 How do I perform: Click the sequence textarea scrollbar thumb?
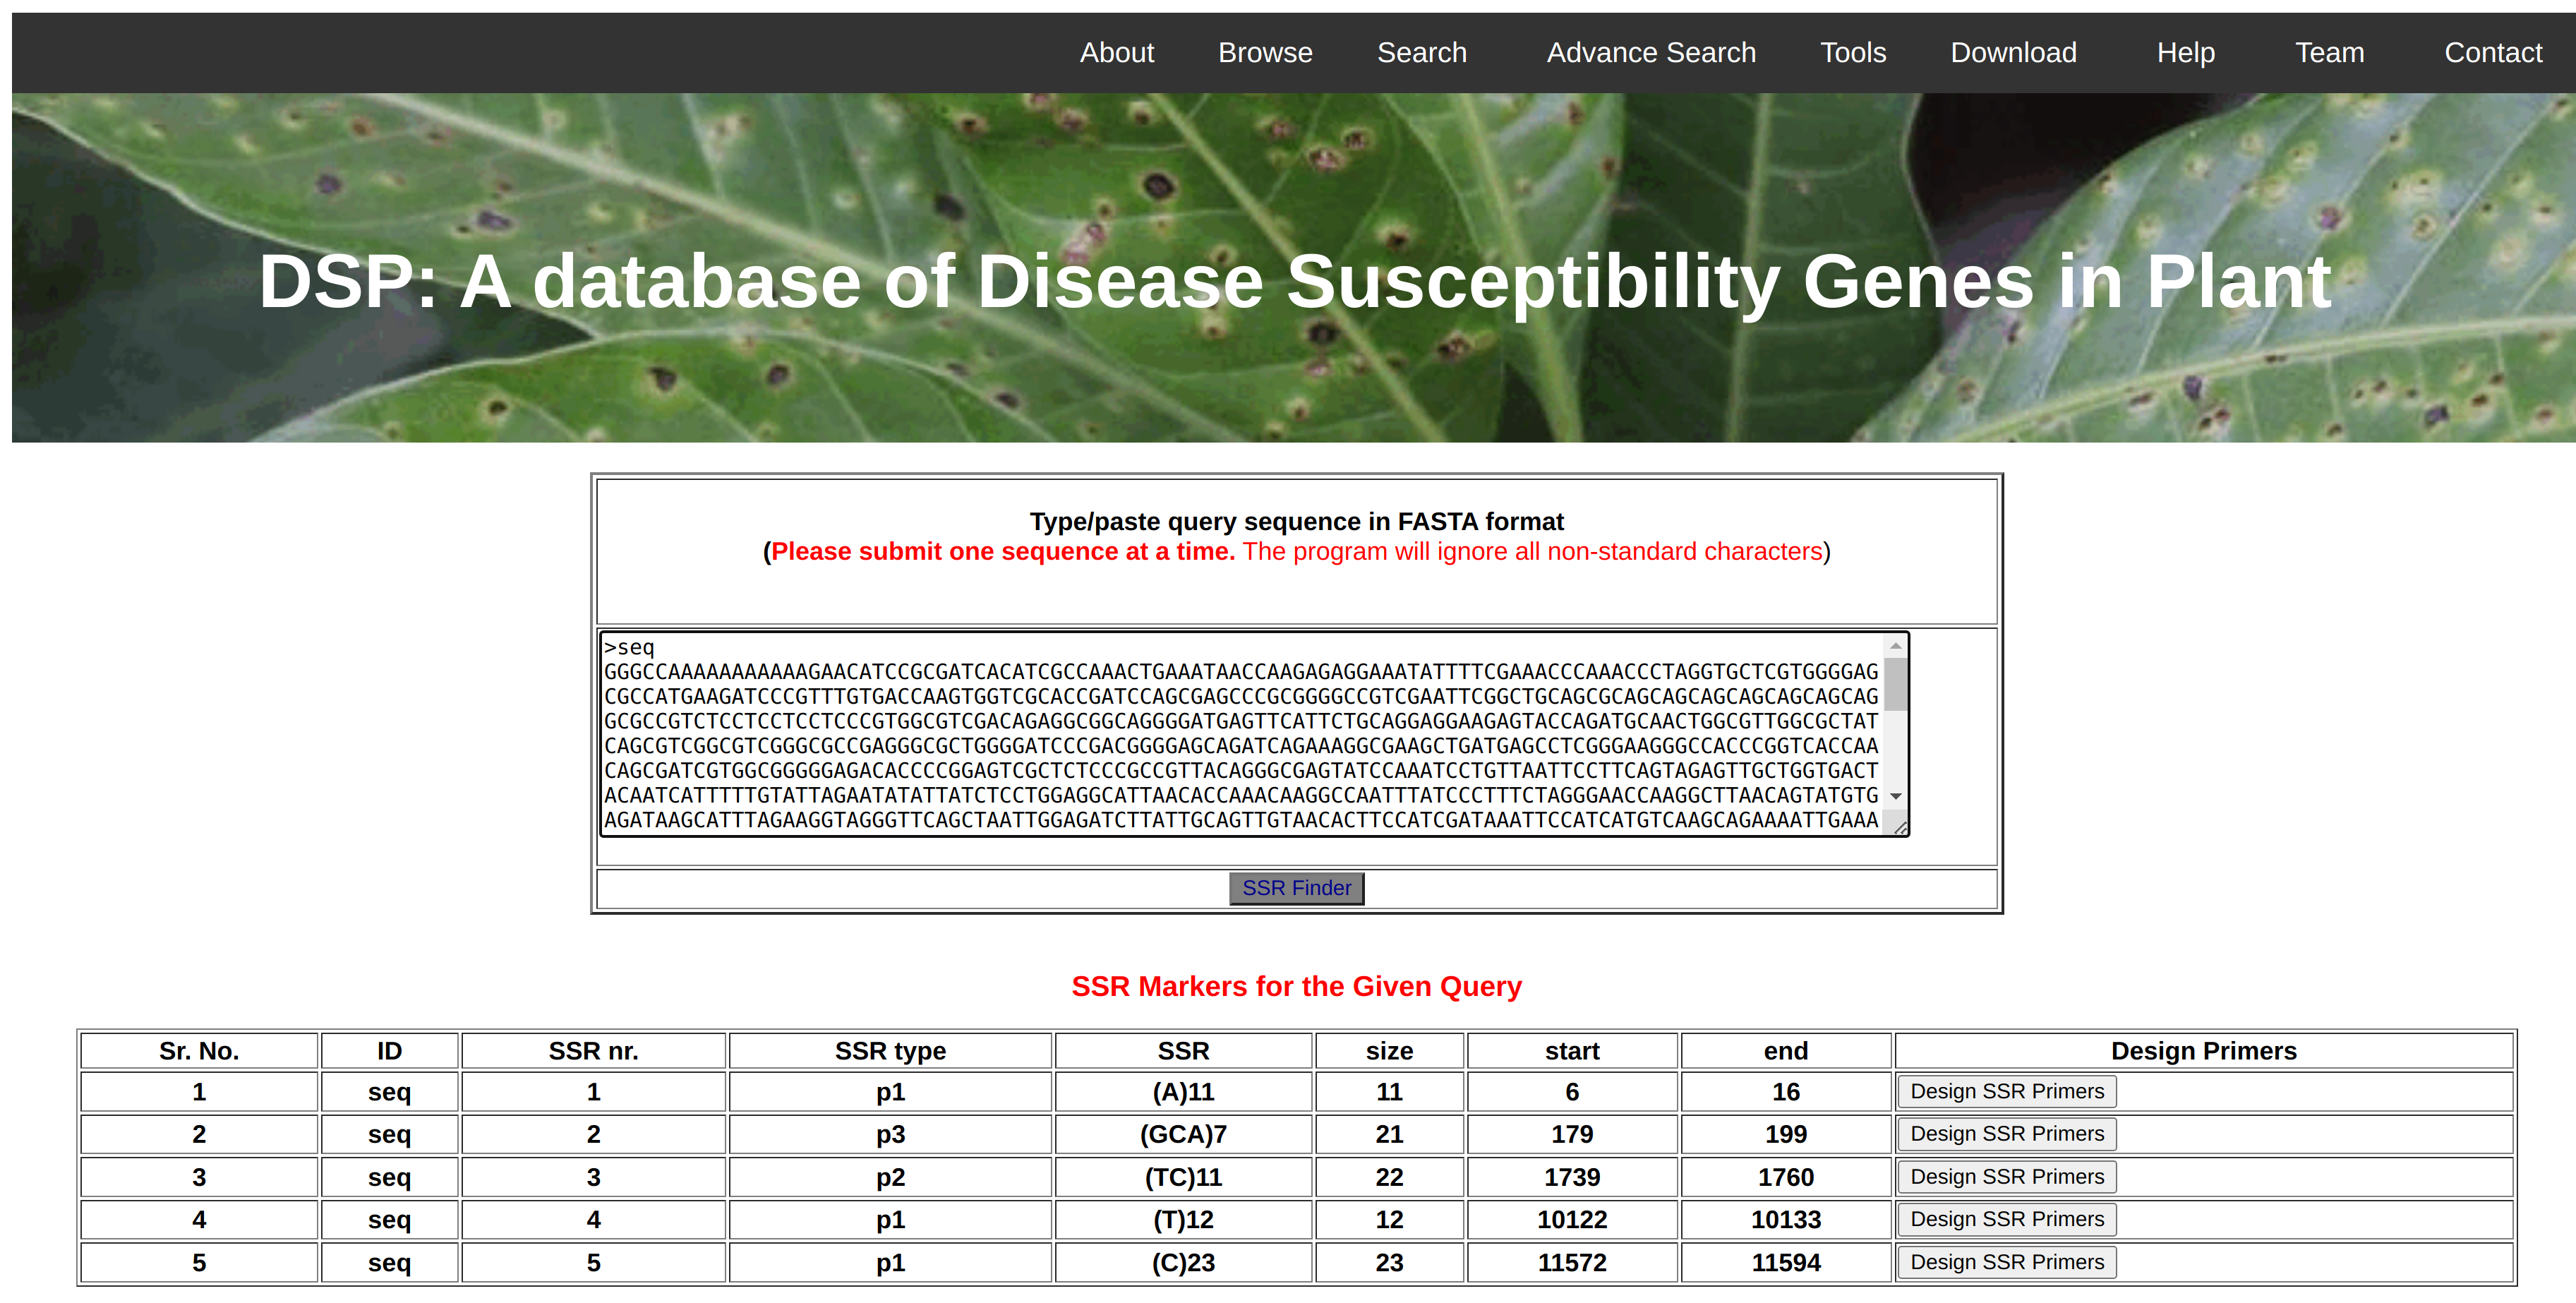[1895, 684]
